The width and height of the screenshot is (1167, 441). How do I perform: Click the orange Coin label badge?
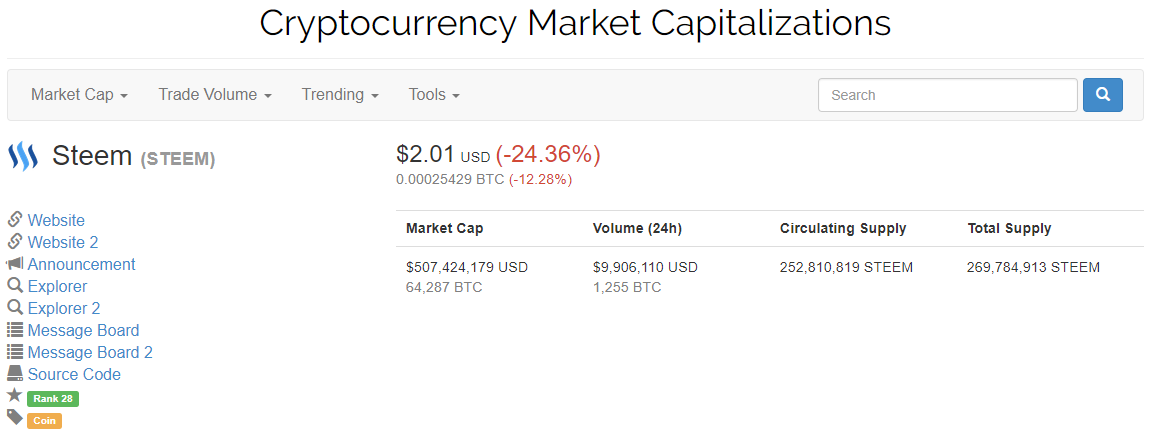point(45,421)
